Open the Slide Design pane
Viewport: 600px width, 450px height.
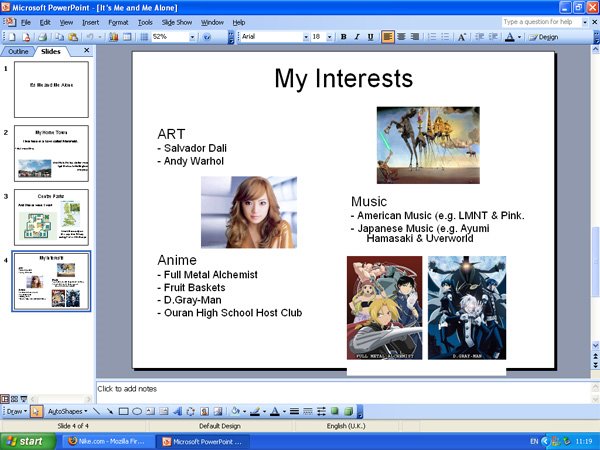click(543, 37)
